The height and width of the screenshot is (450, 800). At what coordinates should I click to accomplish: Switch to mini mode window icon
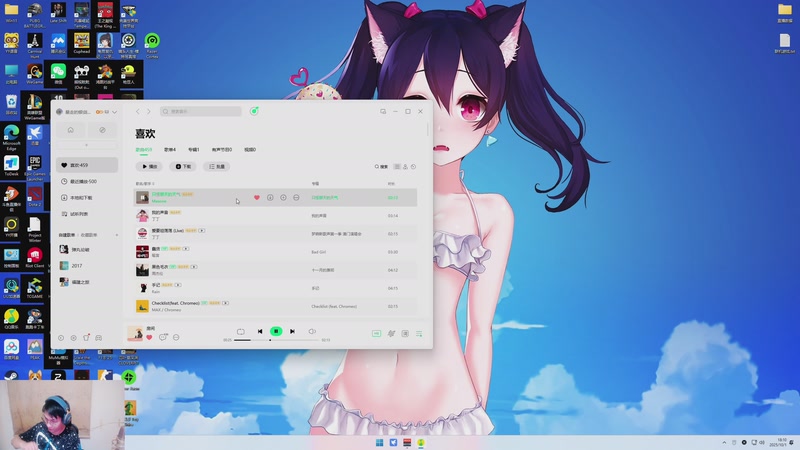pos(383,111)
